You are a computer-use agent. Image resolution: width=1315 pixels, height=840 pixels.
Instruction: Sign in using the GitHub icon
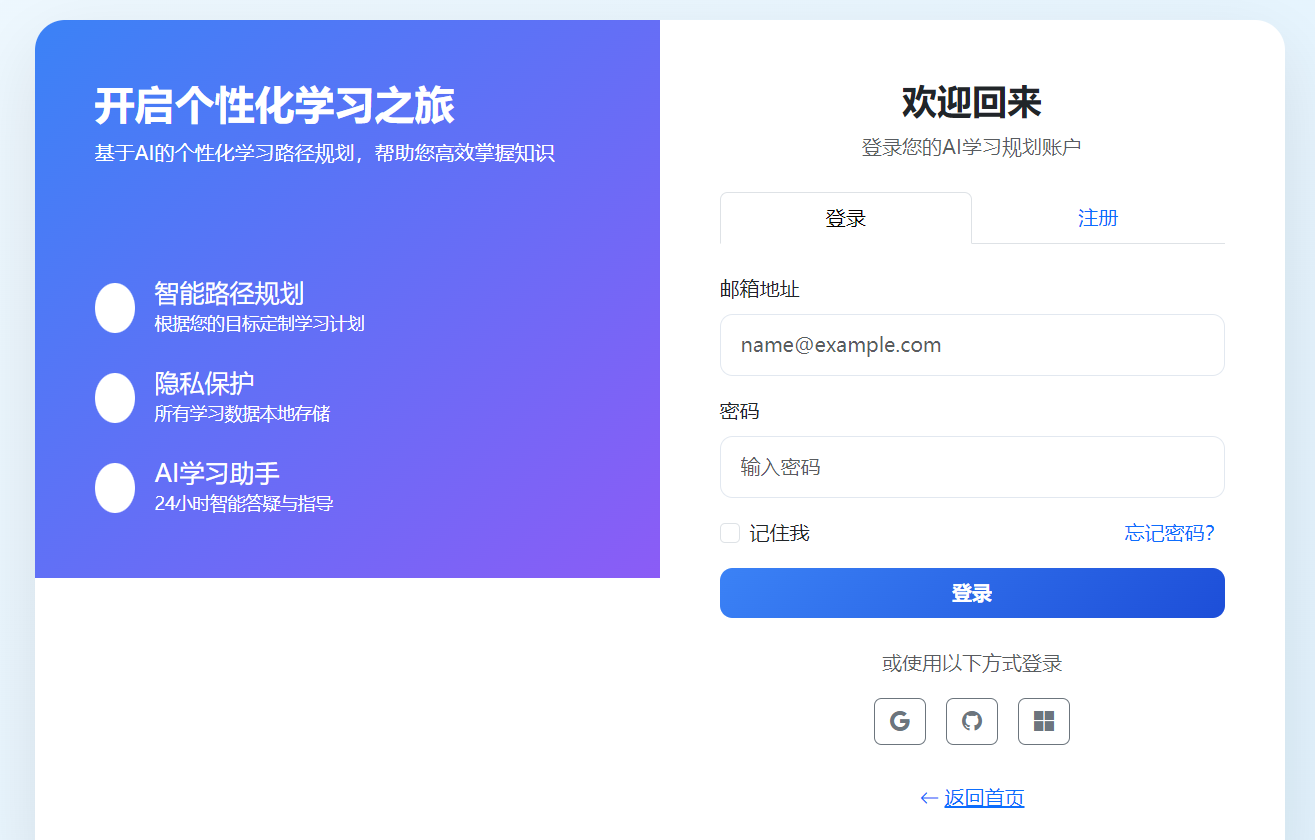(971, 721)
